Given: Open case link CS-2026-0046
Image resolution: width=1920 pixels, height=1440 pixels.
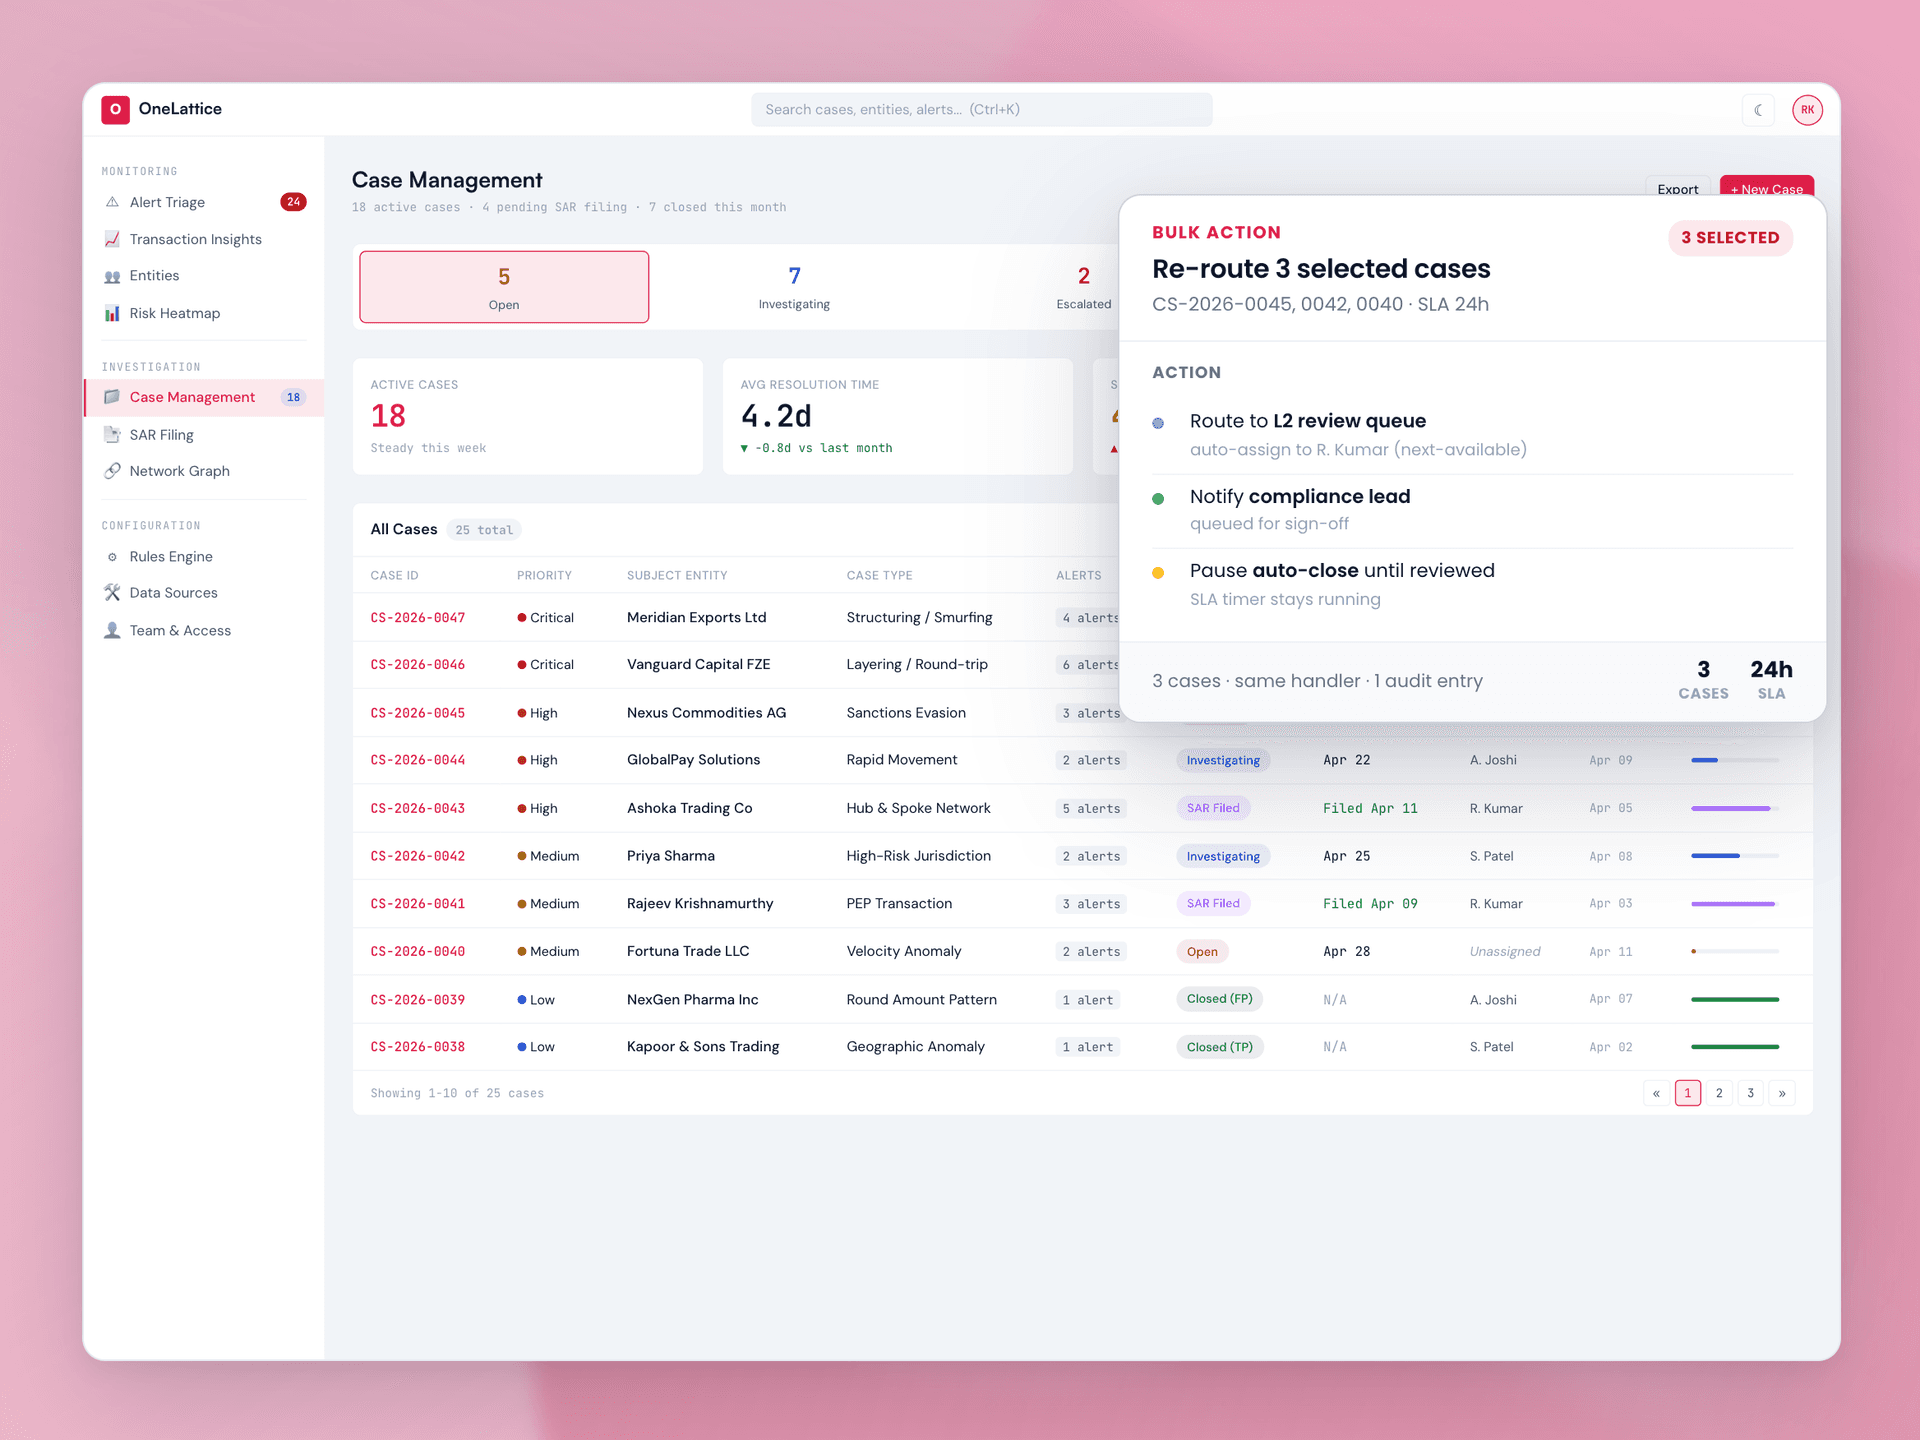Looking at the screenshot, I should click(x=418, y=665).
